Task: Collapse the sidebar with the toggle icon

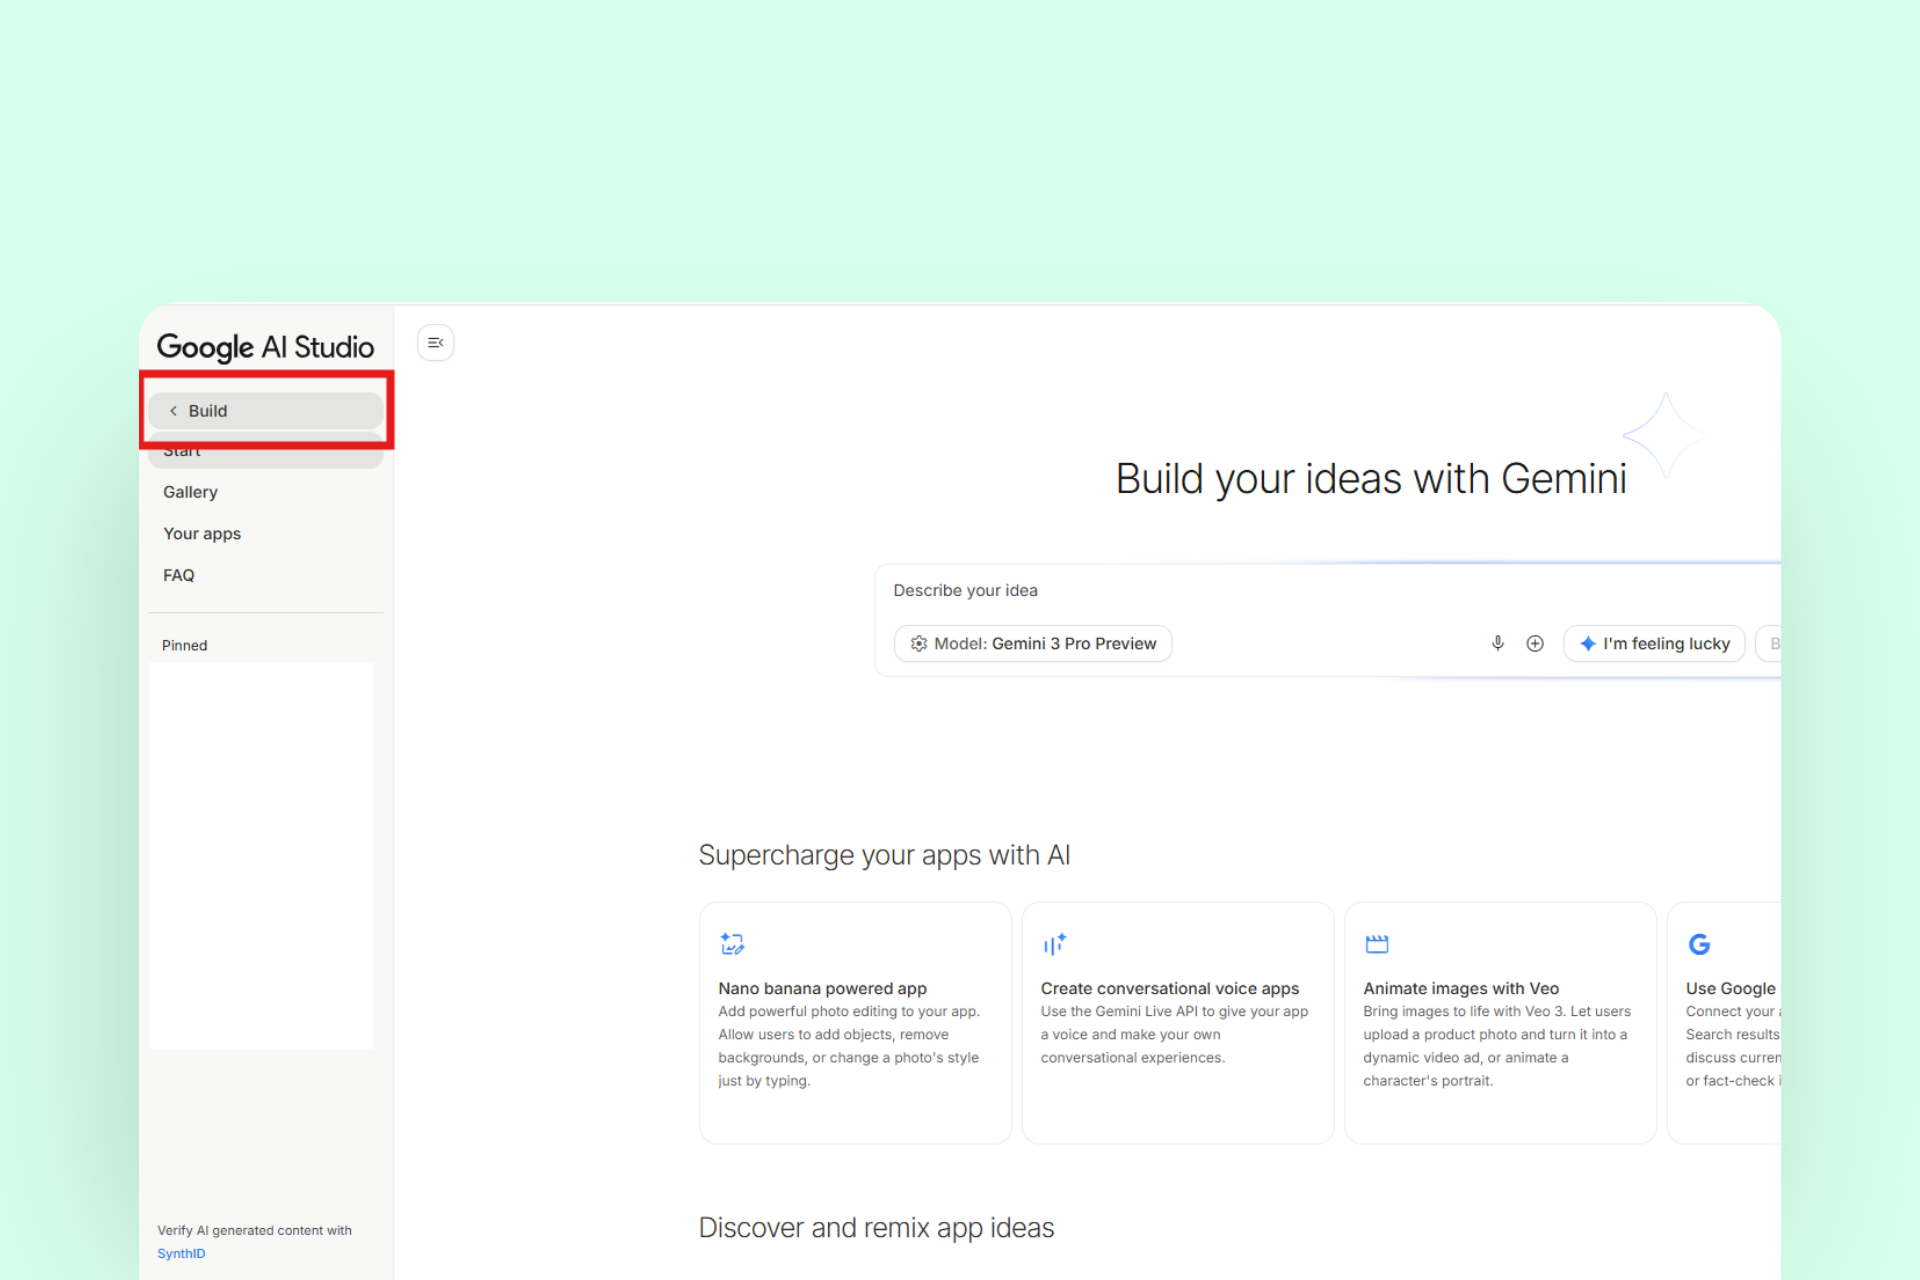Action: pyautogui.click(x=435, y=343)
